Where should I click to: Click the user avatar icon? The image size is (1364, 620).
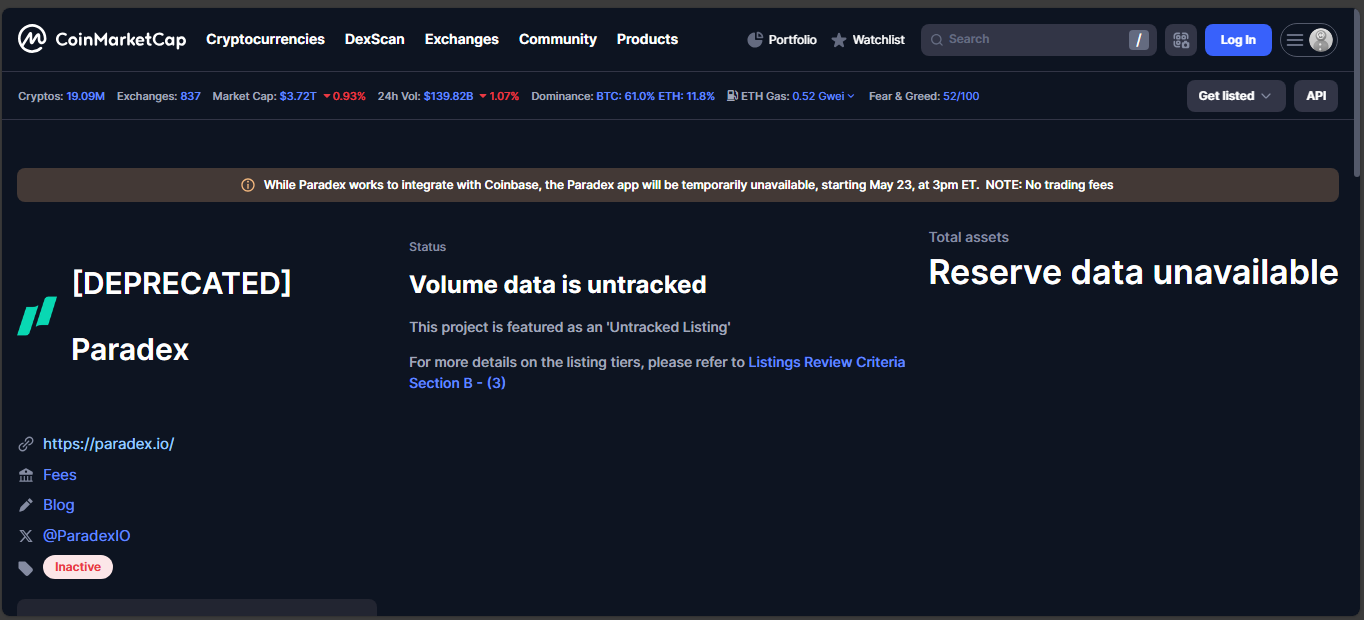[x=1321, y=40]
